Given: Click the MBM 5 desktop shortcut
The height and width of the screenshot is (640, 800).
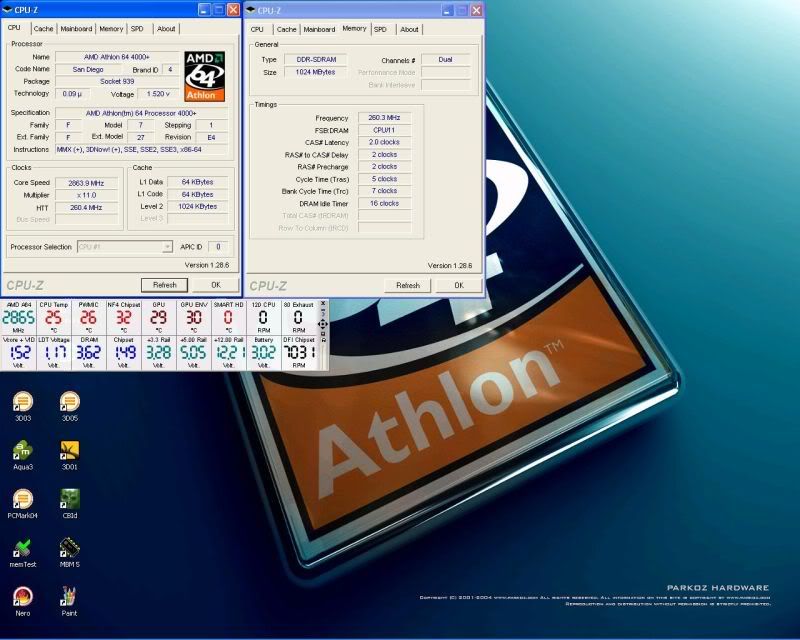Looking at the screenshot, I should click(x=69, y=553).
